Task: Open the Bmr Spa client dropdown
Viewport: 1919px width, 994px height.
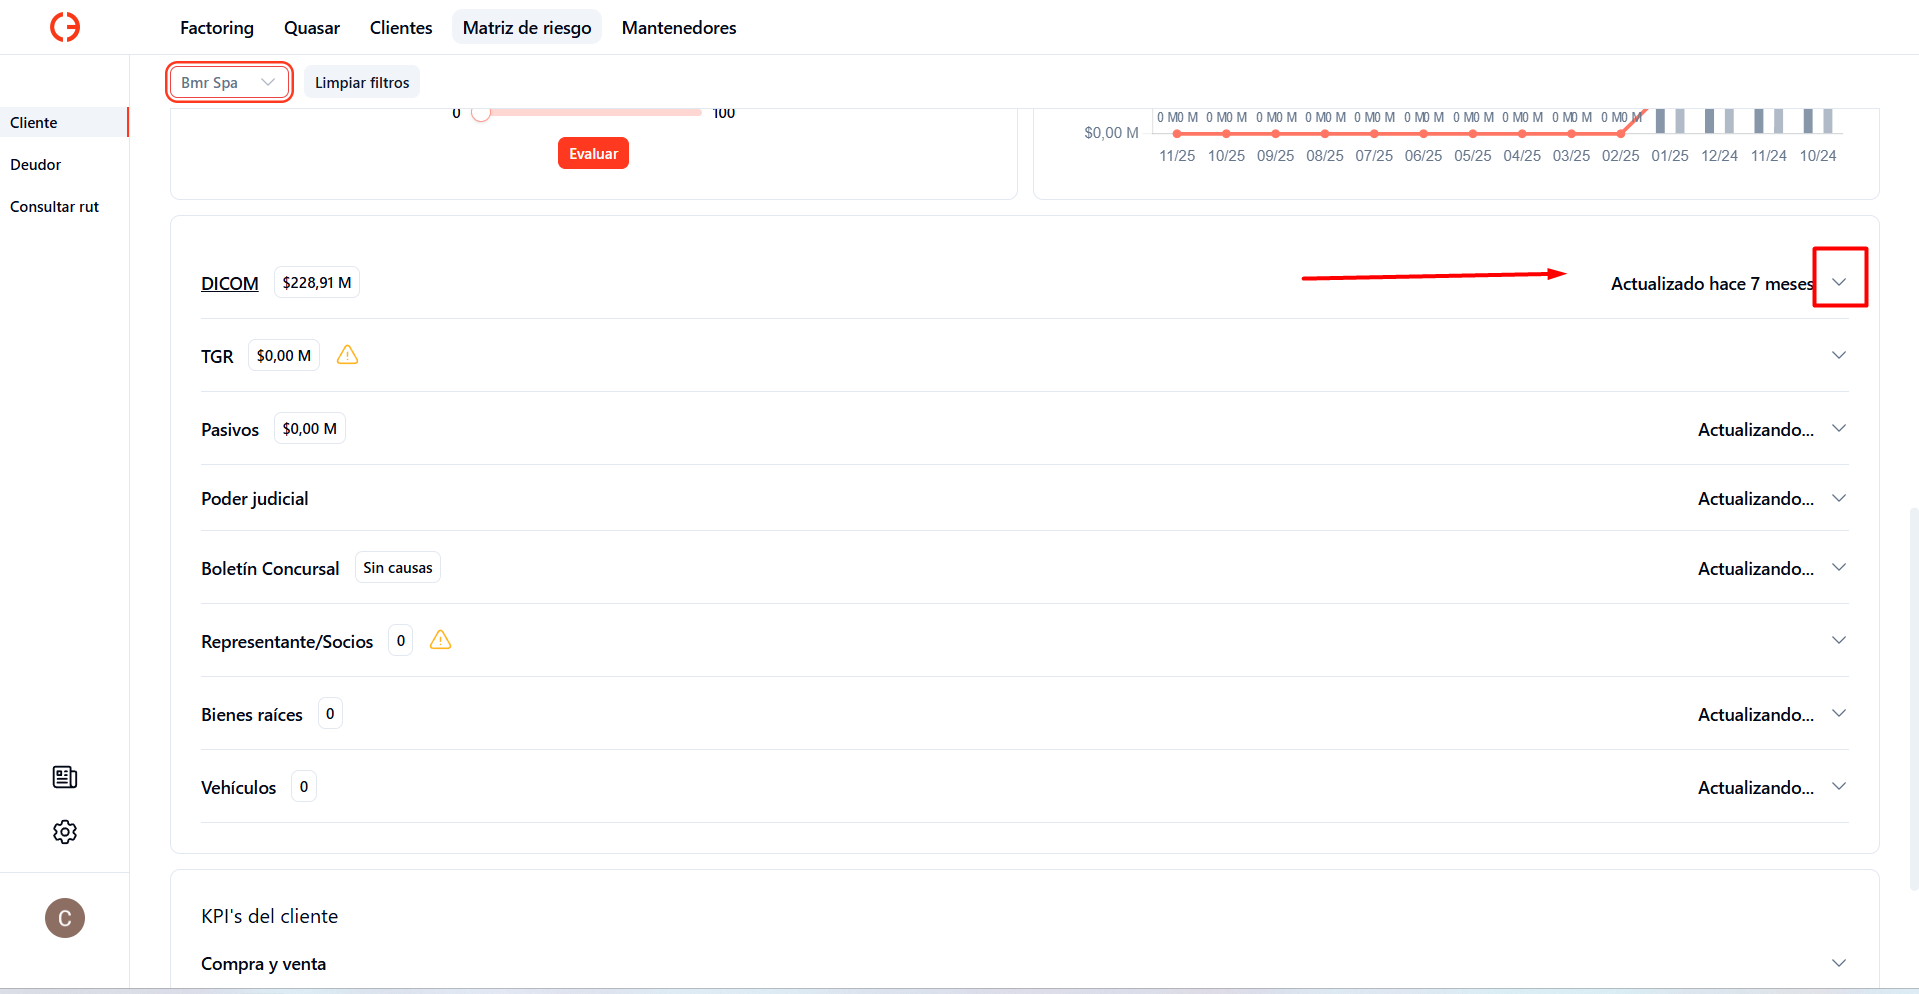Action: coord(228,82)
